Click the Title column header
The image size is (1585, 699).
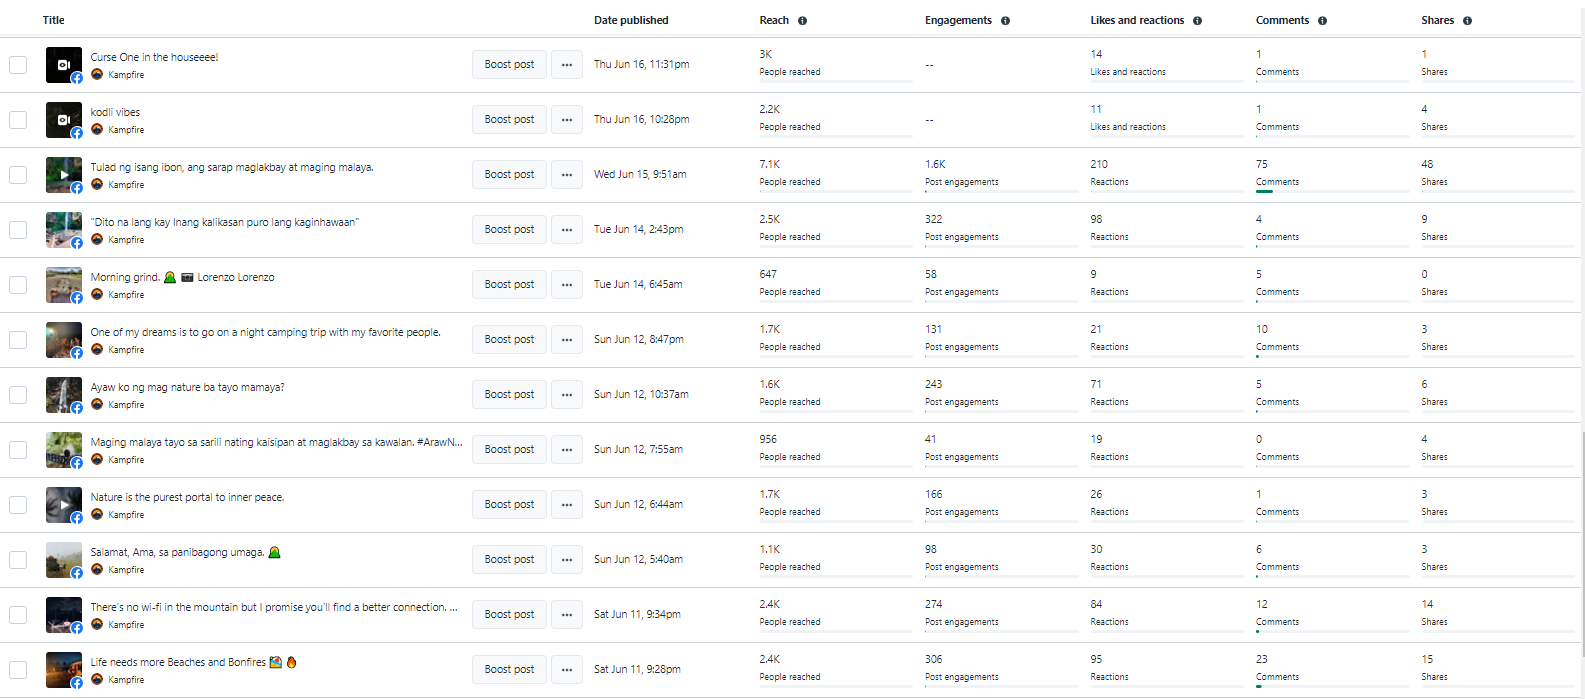click(54, 20)
